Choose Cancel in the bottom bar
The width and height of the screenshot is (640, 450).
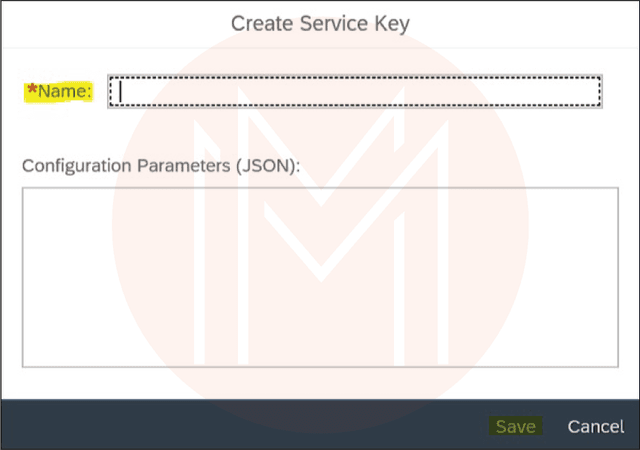click(x=595, y=426)
